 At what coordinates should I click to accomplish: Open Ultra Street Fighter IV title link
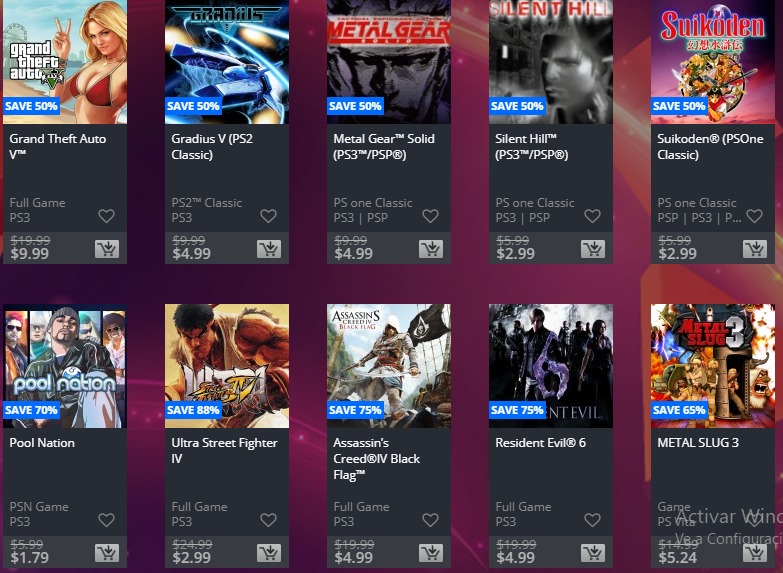point(224,451)
